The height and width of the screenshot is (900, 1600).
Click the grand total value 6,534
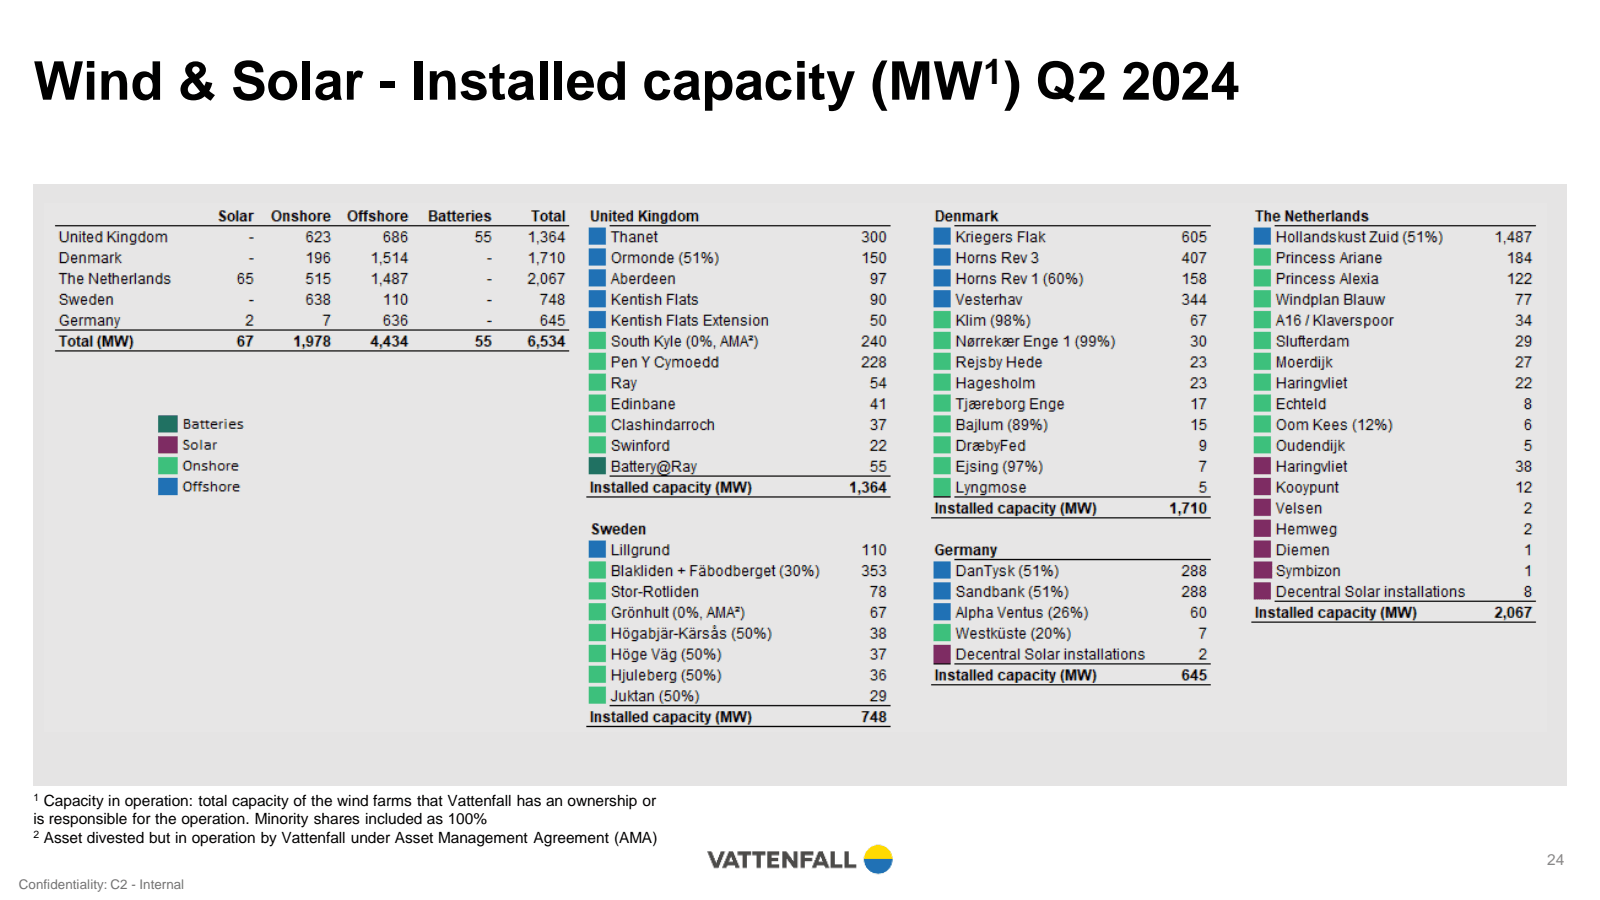(x=546, y=342)
